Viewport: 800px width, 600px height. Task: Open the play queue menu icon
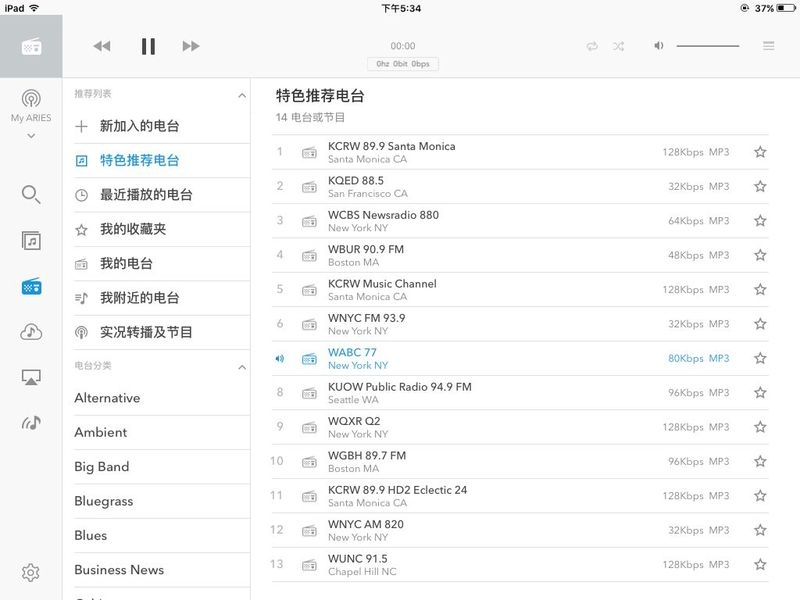[x=768, y=46]
